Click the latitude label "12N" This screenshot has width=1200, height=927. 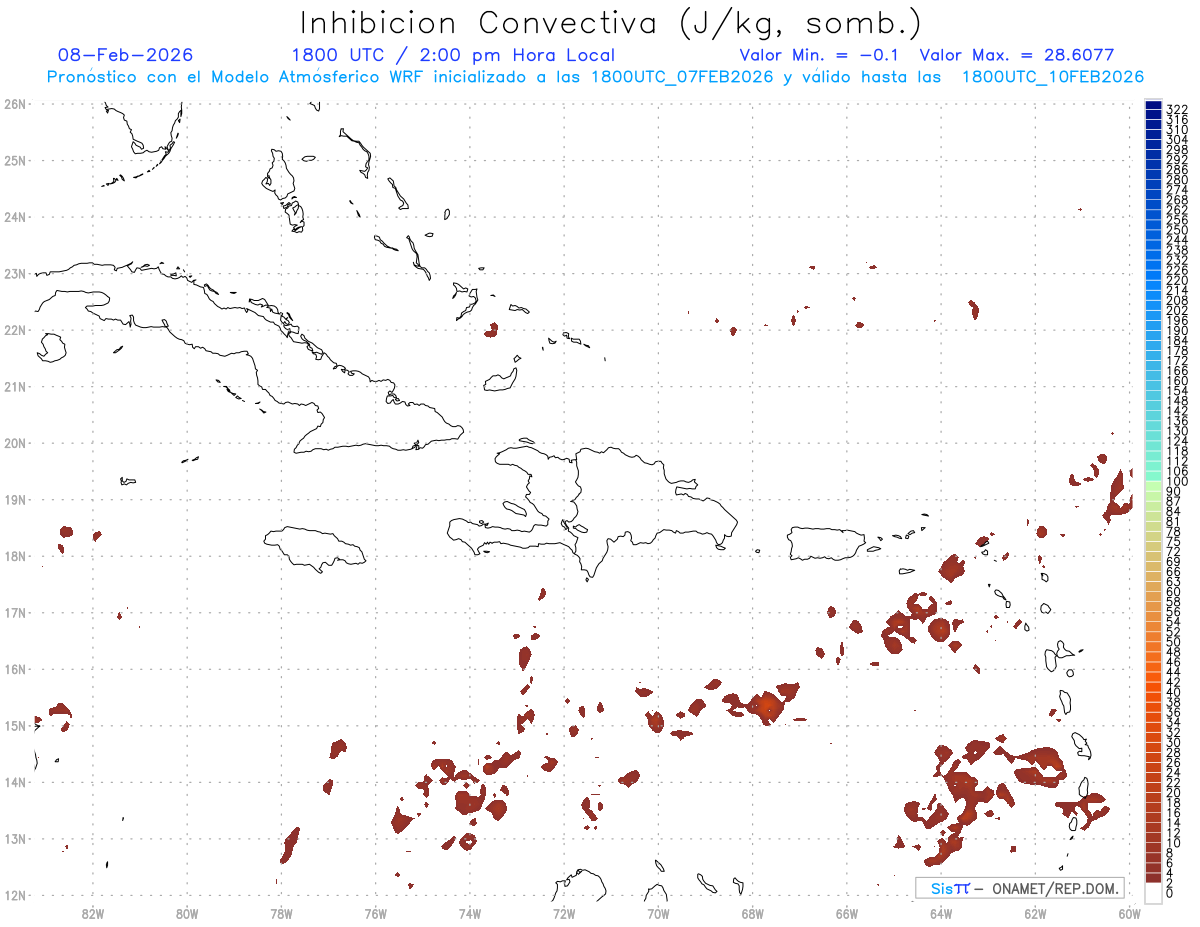pyautogui.click(x=14, y=895)
